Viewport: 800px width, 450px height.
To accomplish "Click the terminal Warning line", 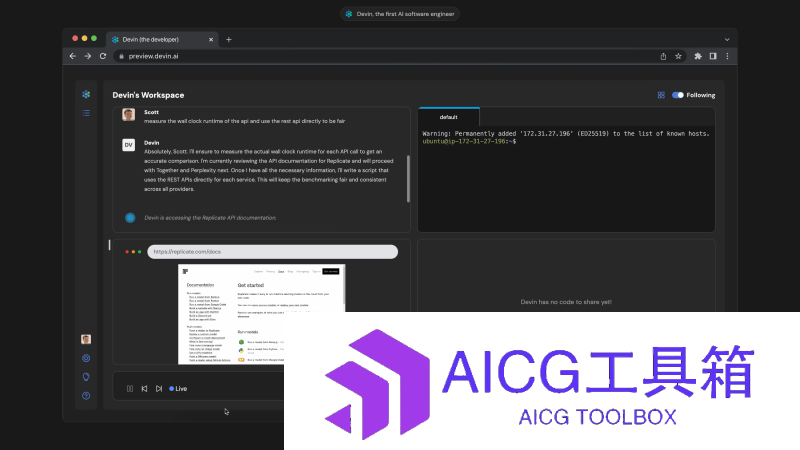I will pyautogui.click(x=566, y=134).
